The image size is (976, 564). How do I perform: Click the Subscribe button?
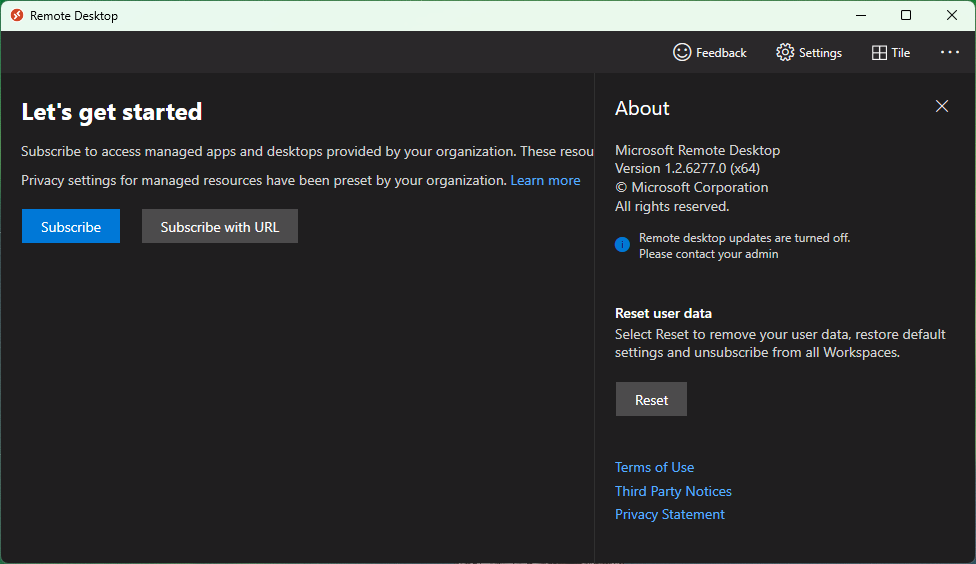(x=71, y=226)
